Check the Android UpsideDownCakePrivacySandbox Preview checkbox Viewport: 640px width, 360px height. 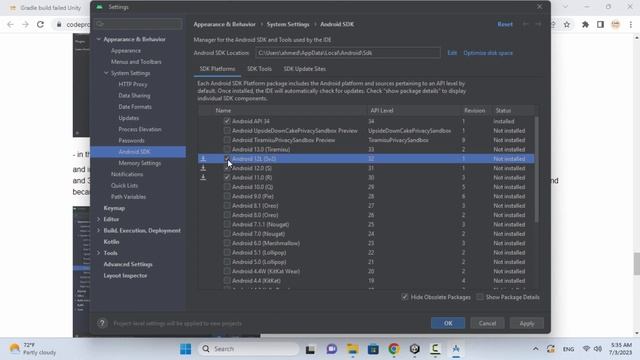point(227,131)
